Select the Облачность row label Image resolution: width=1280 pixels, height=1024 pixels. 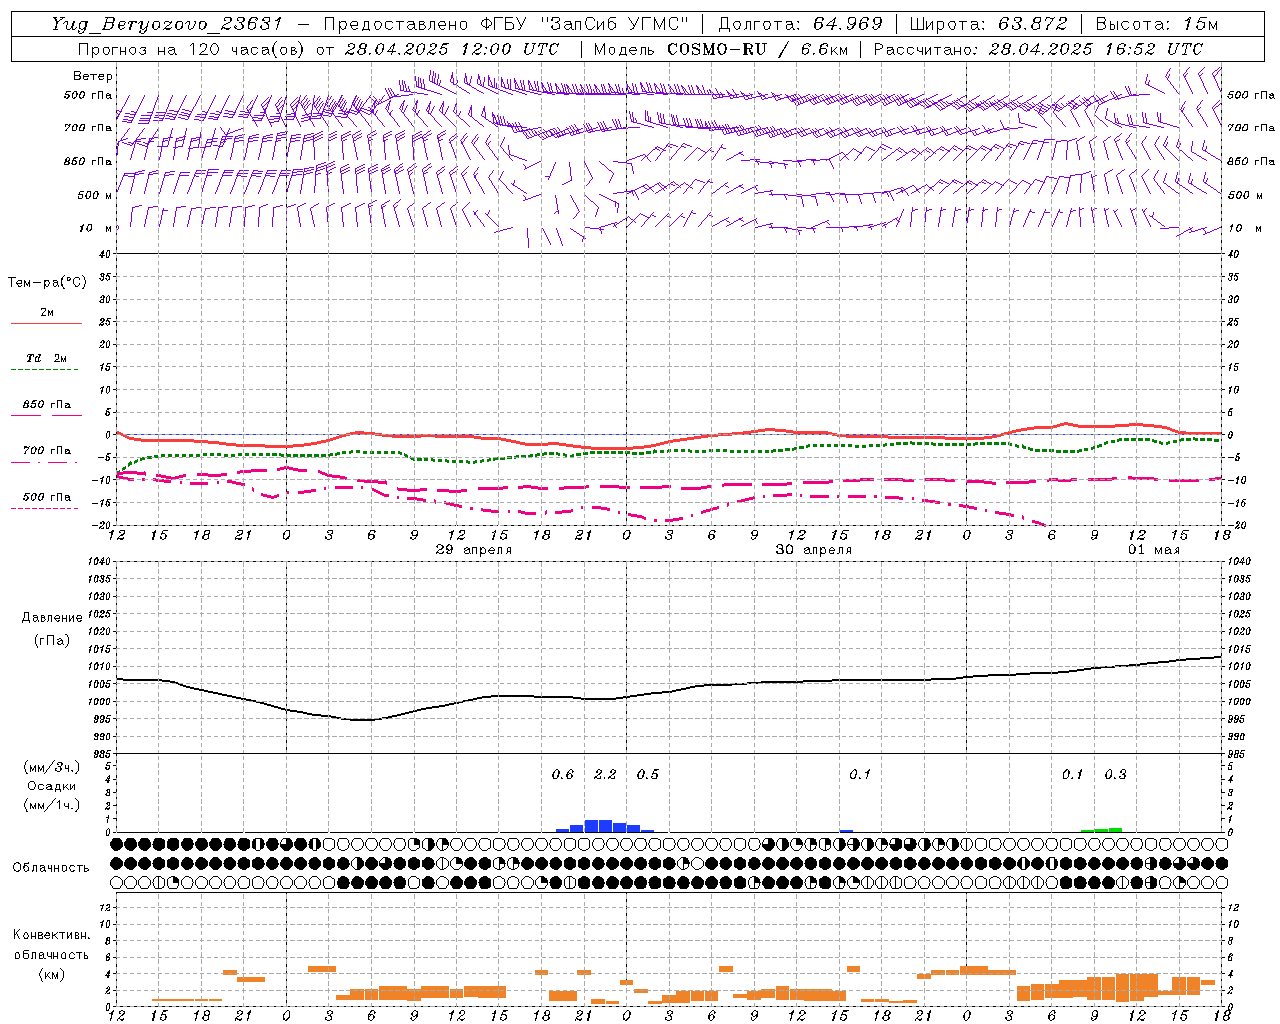[51, 868]
